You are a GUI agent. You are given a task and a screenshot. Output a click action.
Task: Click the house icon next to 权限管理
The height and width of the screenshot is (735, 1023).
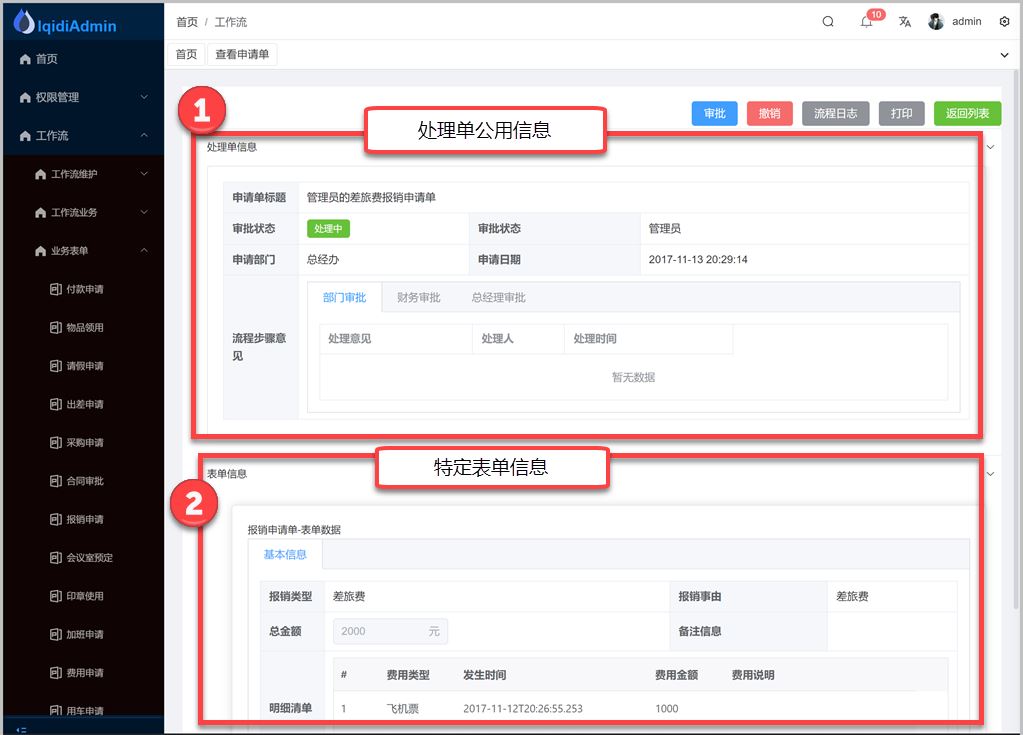(25, 98)
